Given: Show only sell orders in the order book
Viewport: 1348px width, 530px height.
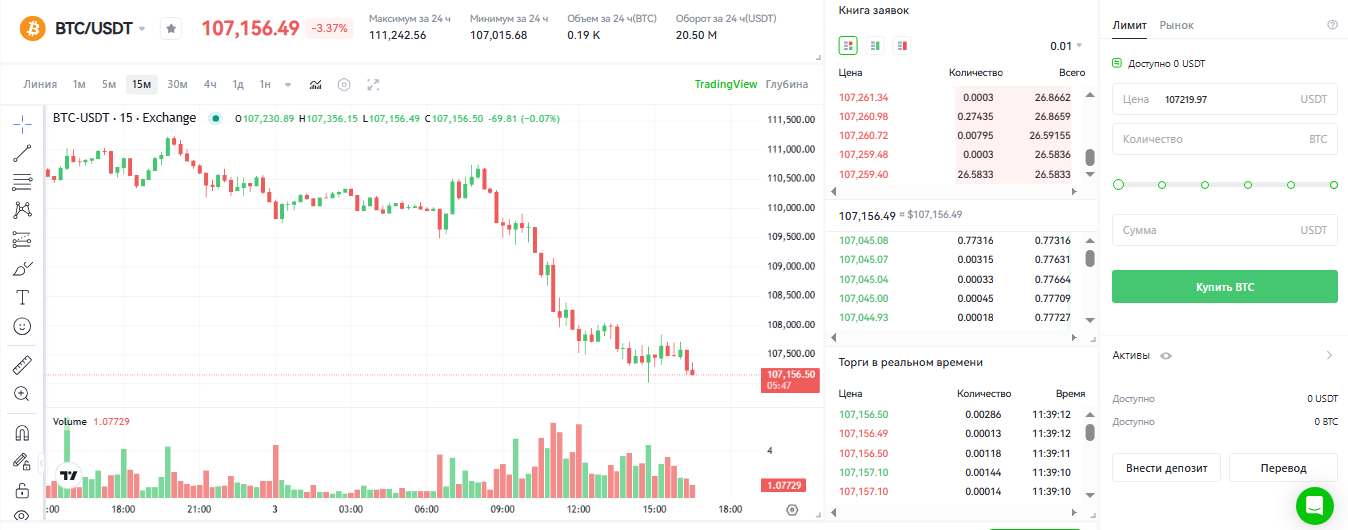Looking at the screenshot, I should coord(902,45).
